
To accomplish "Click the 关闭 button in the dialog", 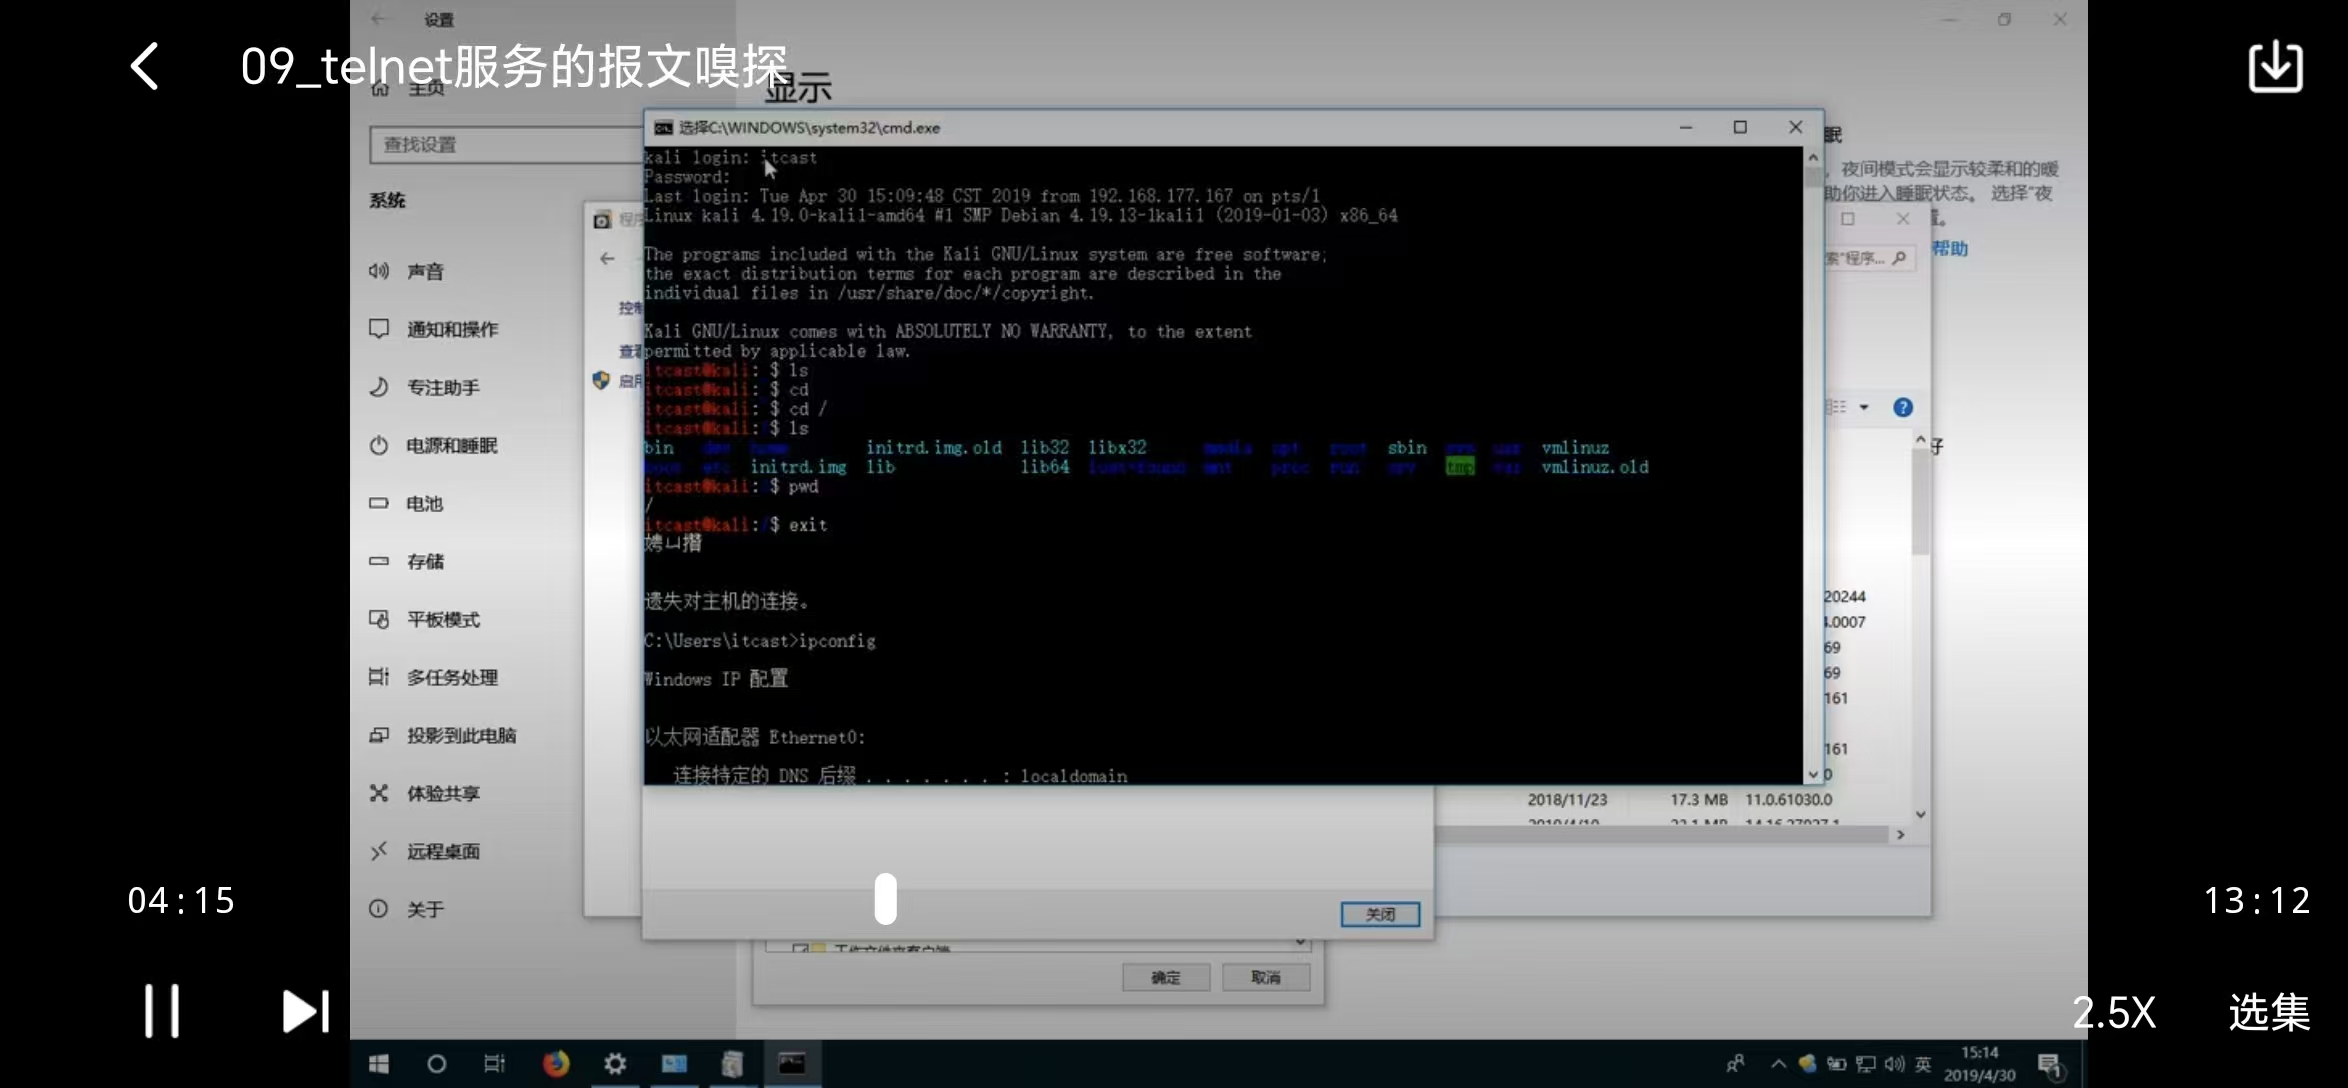I will [x=1380, y=914].
